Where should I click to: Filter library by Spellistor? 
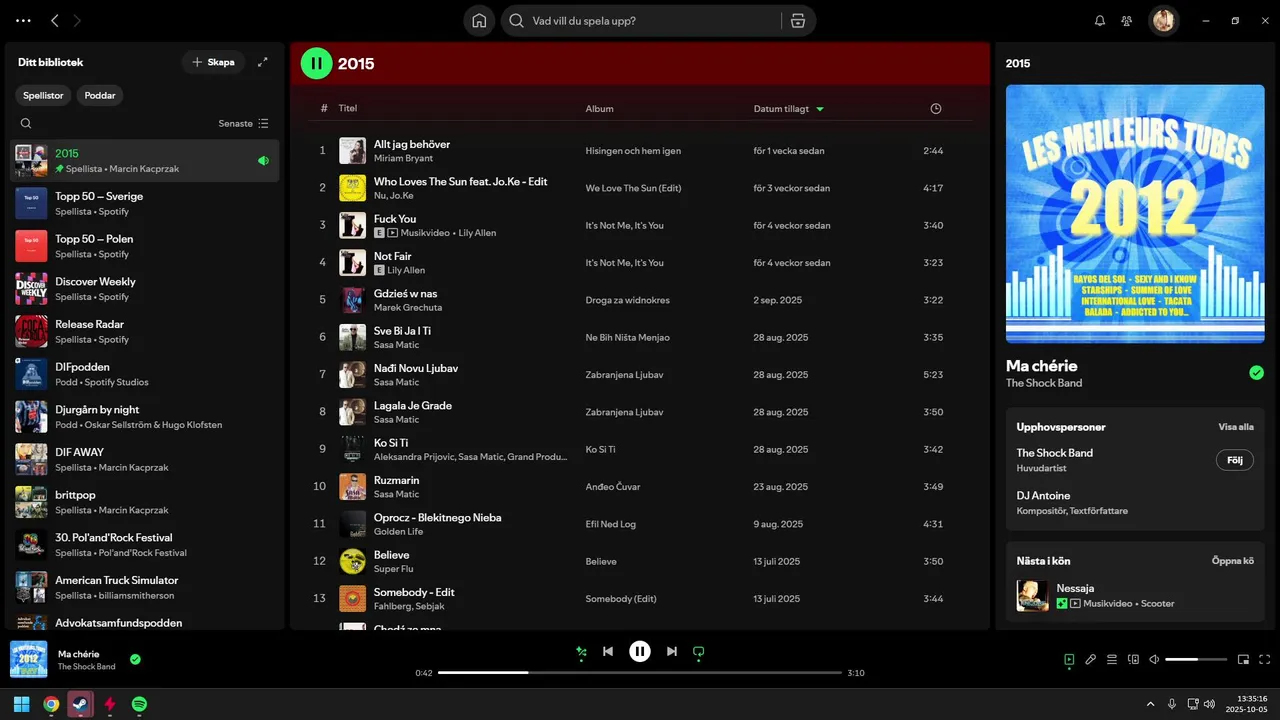pyautogui.click(x=43, y=96)
